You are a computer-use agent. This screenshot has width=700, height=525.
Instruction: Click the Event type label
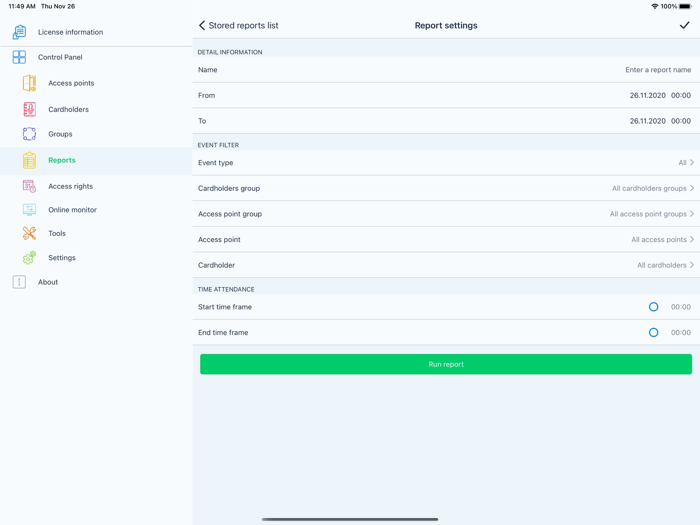(216, 163)
